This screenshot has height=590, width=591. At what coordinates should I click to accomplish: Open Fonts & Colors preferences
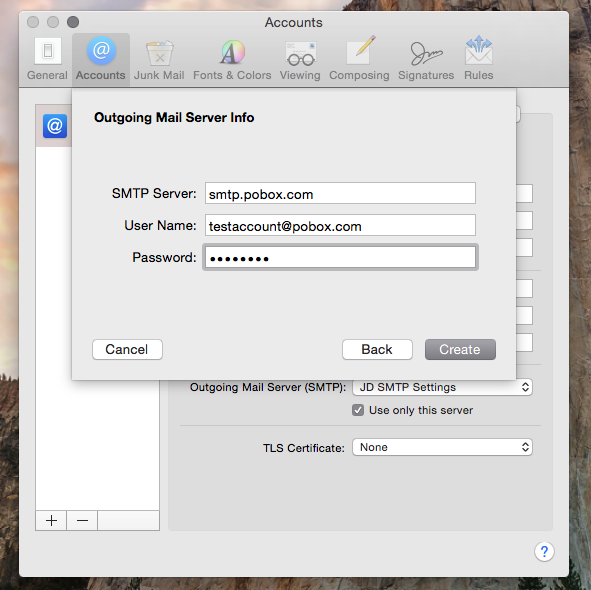click(232, 59)
